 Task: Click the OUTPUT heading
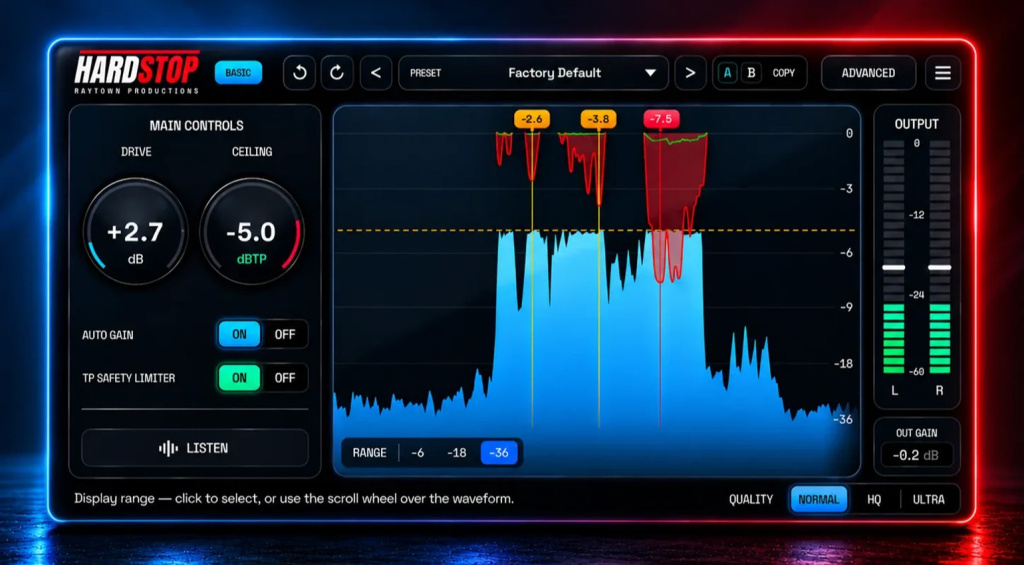coord(917,124)
